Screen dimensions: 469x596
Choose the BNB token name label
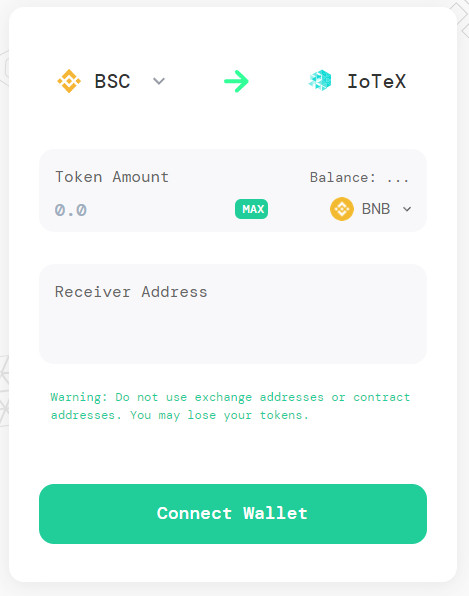376,209
